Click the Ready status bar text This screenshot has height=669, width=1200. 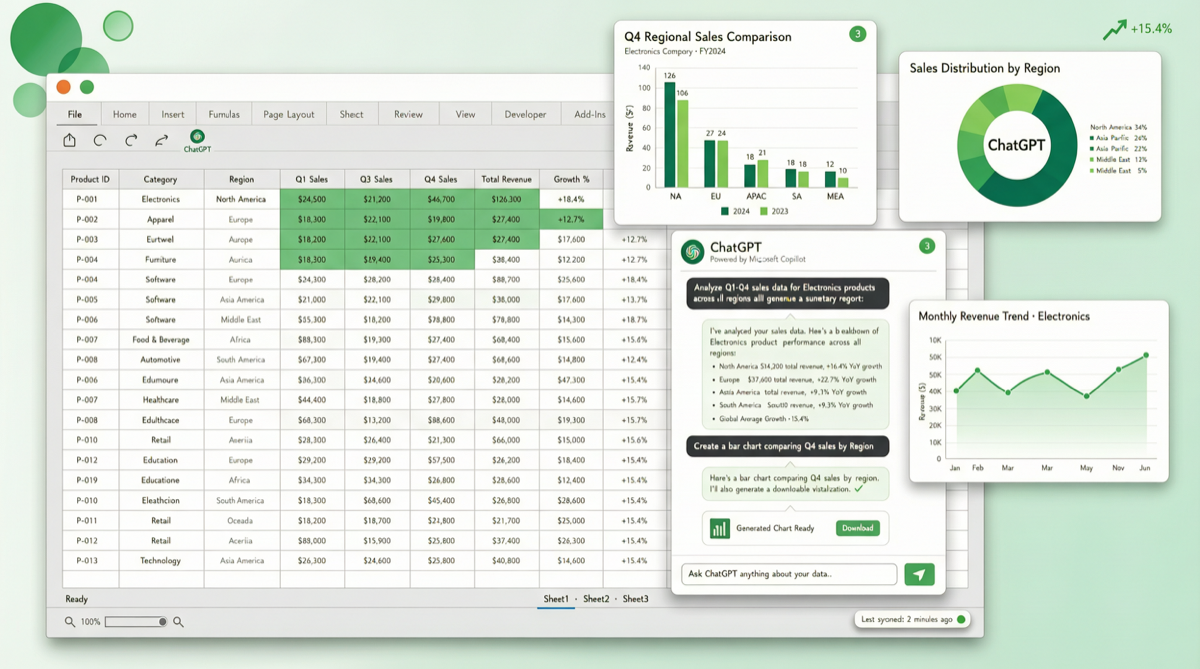click(x=77, y=599)
